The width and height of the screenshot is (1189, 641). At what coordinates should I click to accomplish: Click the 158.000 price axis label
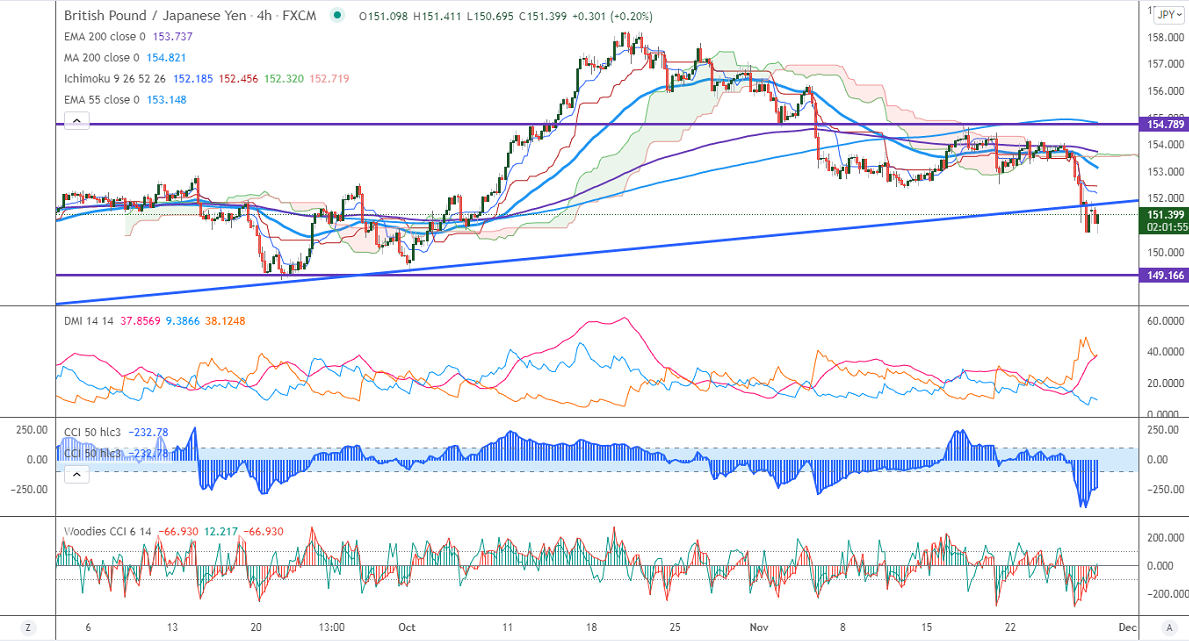[x=1165, y=38]
